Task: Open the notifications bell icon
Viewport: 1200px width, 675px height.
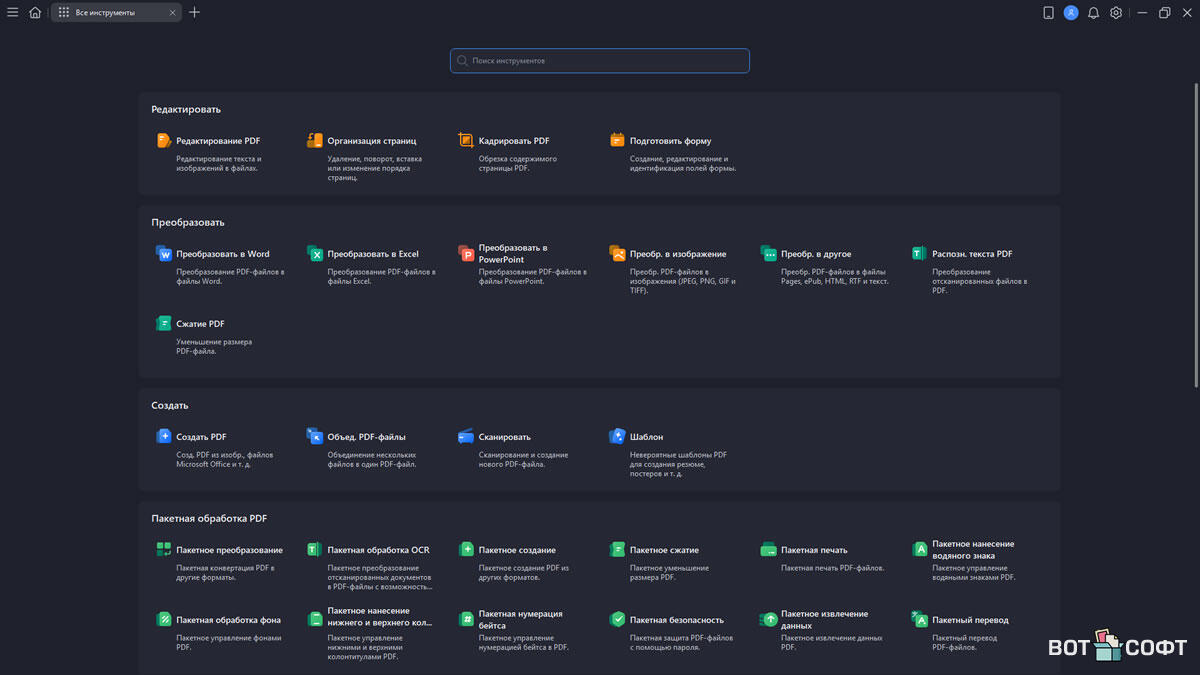Action: [1093, 13]
